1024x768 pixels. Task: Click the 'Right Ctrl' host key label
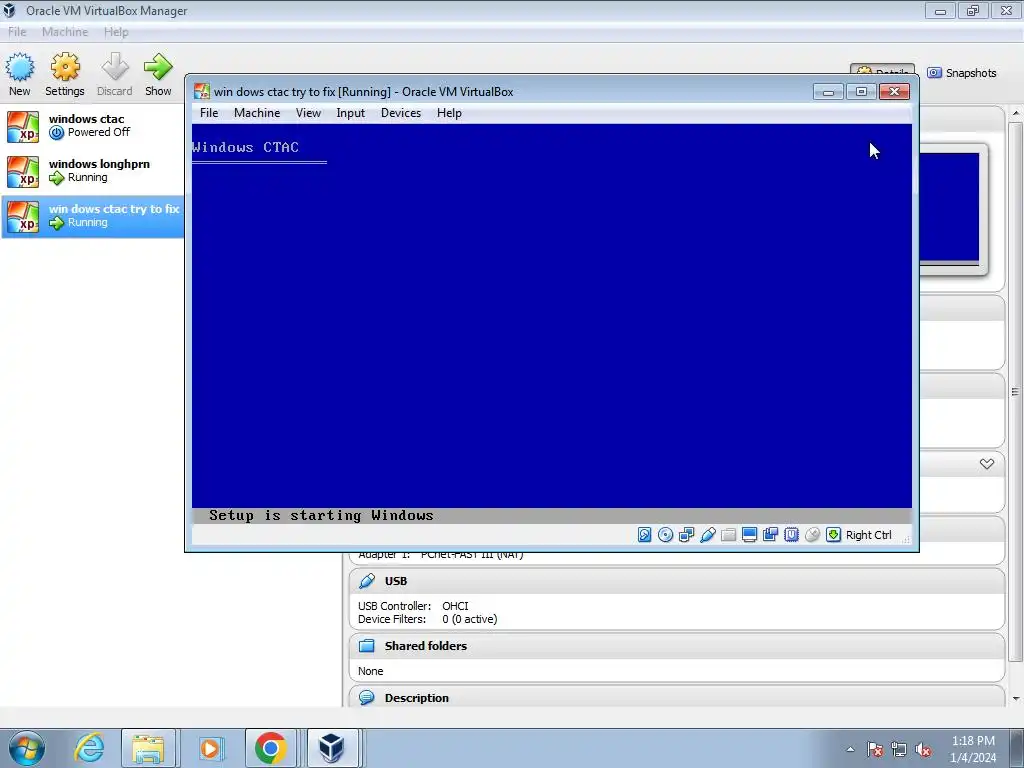click(869, 535)
